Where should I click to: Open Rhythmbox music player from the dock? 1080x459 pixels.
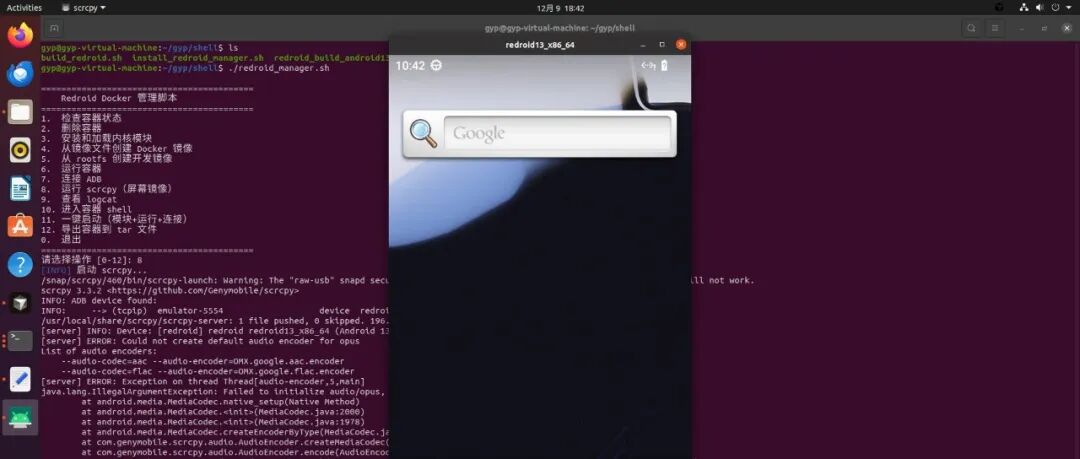20,149
